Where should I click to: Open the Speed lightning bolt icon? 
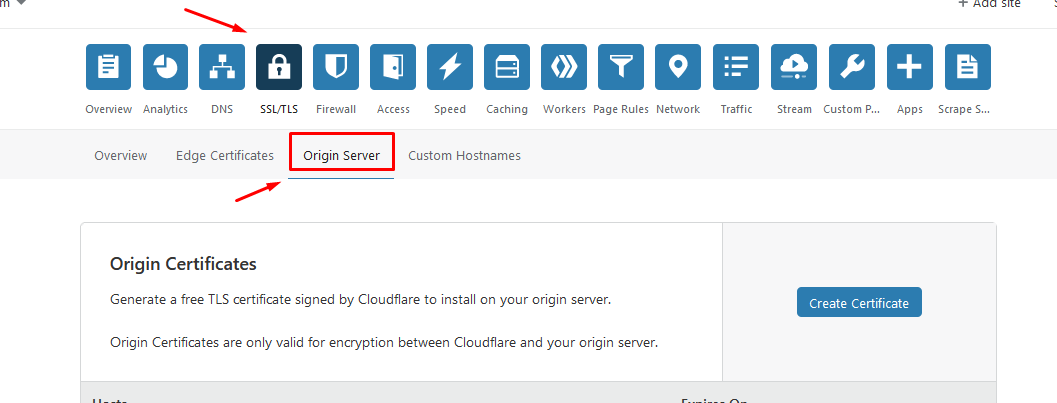pyautogui.click(x=450, y=67)
